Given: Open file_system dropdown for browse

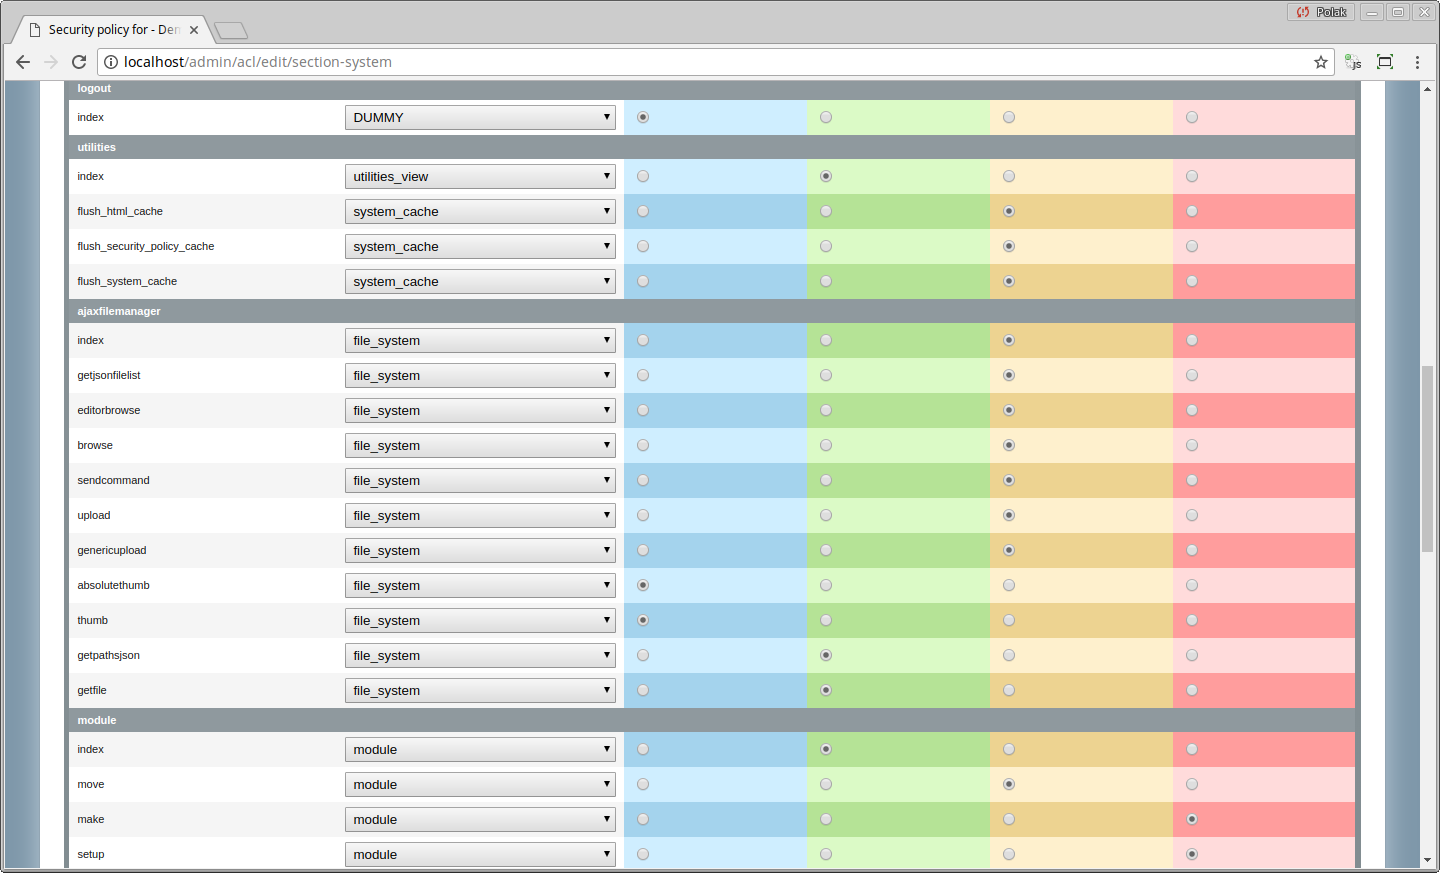Looking at the screenshot, I should [480, 445].
